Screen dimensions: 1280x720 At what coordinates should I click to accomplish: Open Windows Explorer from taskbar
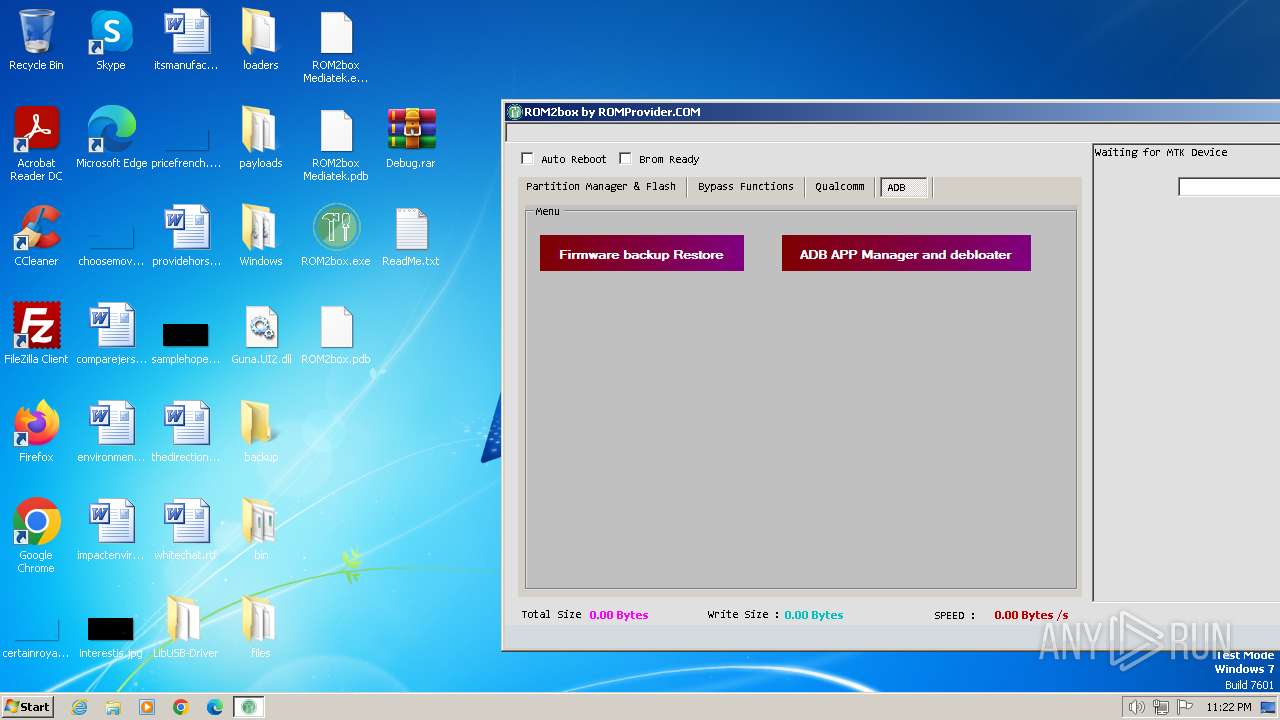click(113, 707)
